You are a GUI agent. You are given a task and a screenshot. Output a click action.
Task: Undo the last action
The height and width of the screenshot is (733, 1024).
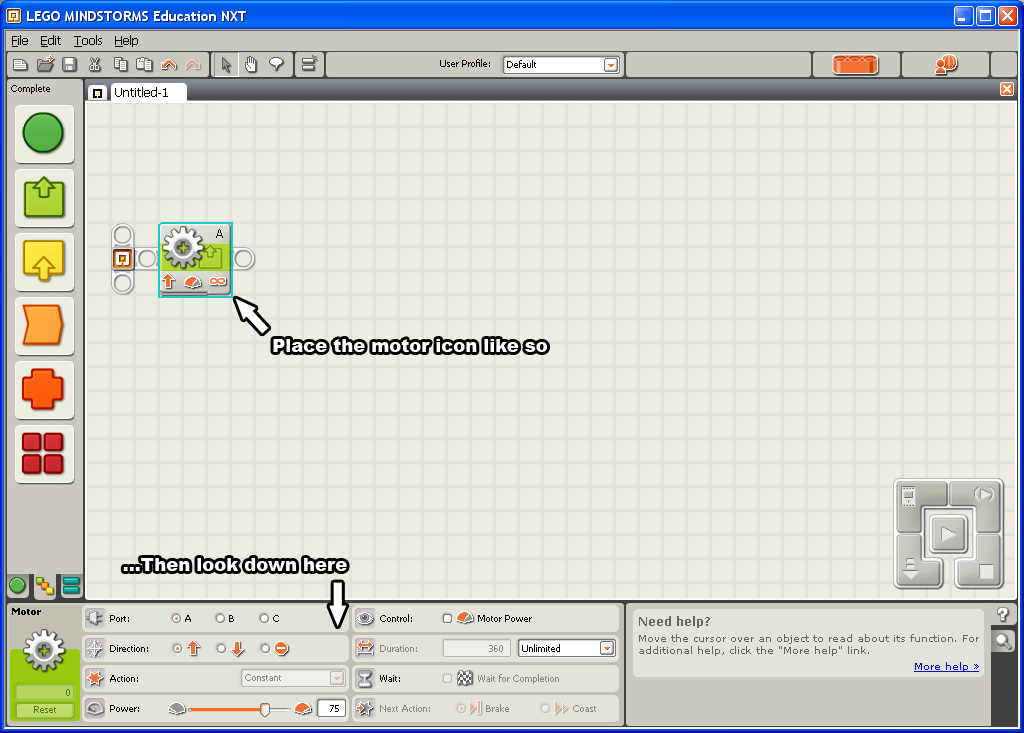click(x=169, y=64)
